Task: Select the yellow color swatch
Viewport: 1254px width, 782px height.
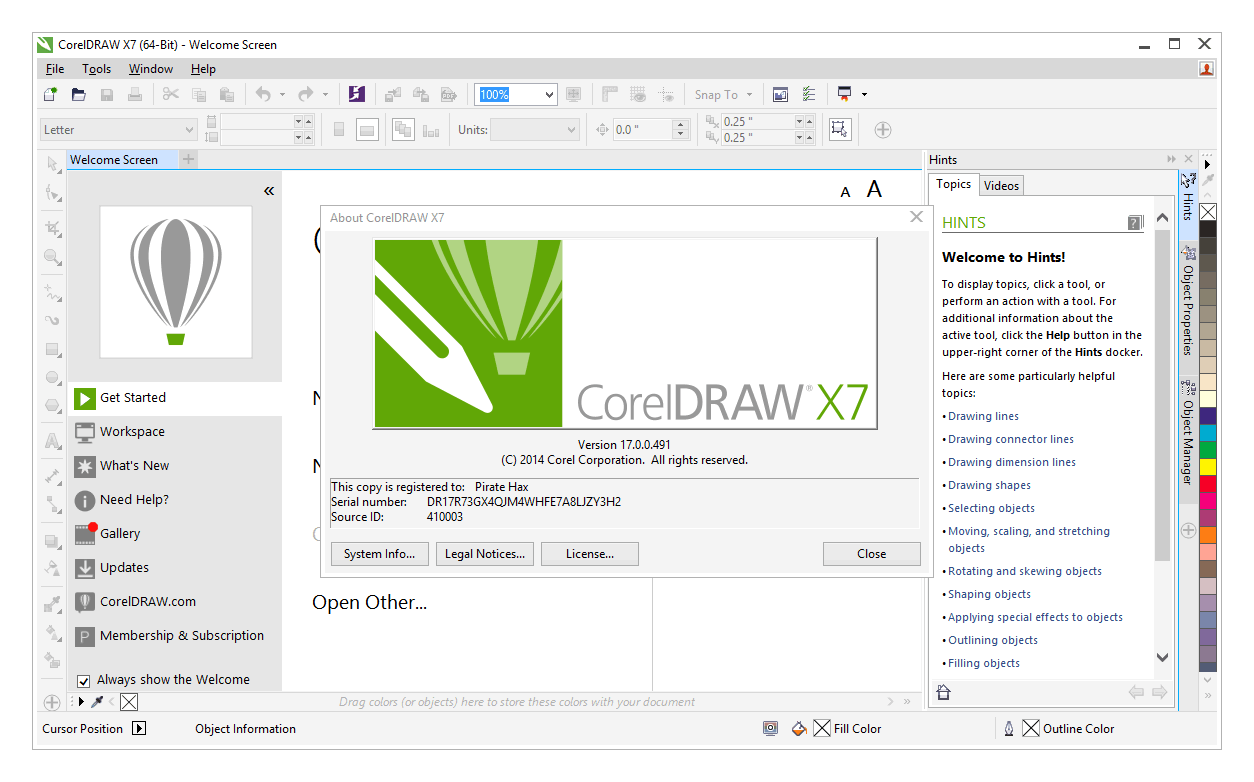Action: tap(1208, 467)
